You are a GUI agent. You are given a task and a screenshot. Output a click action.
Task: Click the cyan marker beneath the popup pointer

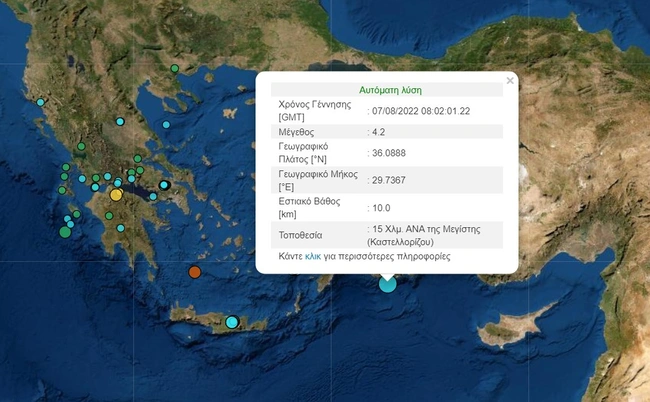pyautogui.click(x=387, y=284)
